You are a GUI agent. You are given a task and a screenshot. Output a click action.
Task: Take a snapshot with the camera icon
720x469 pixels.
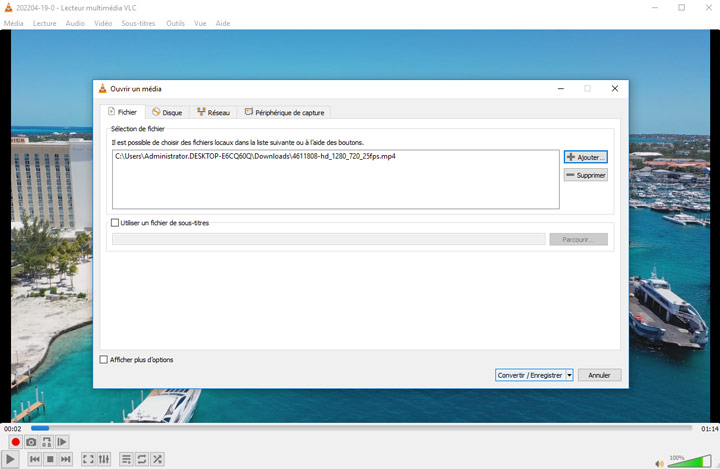(x=31, y=442)
